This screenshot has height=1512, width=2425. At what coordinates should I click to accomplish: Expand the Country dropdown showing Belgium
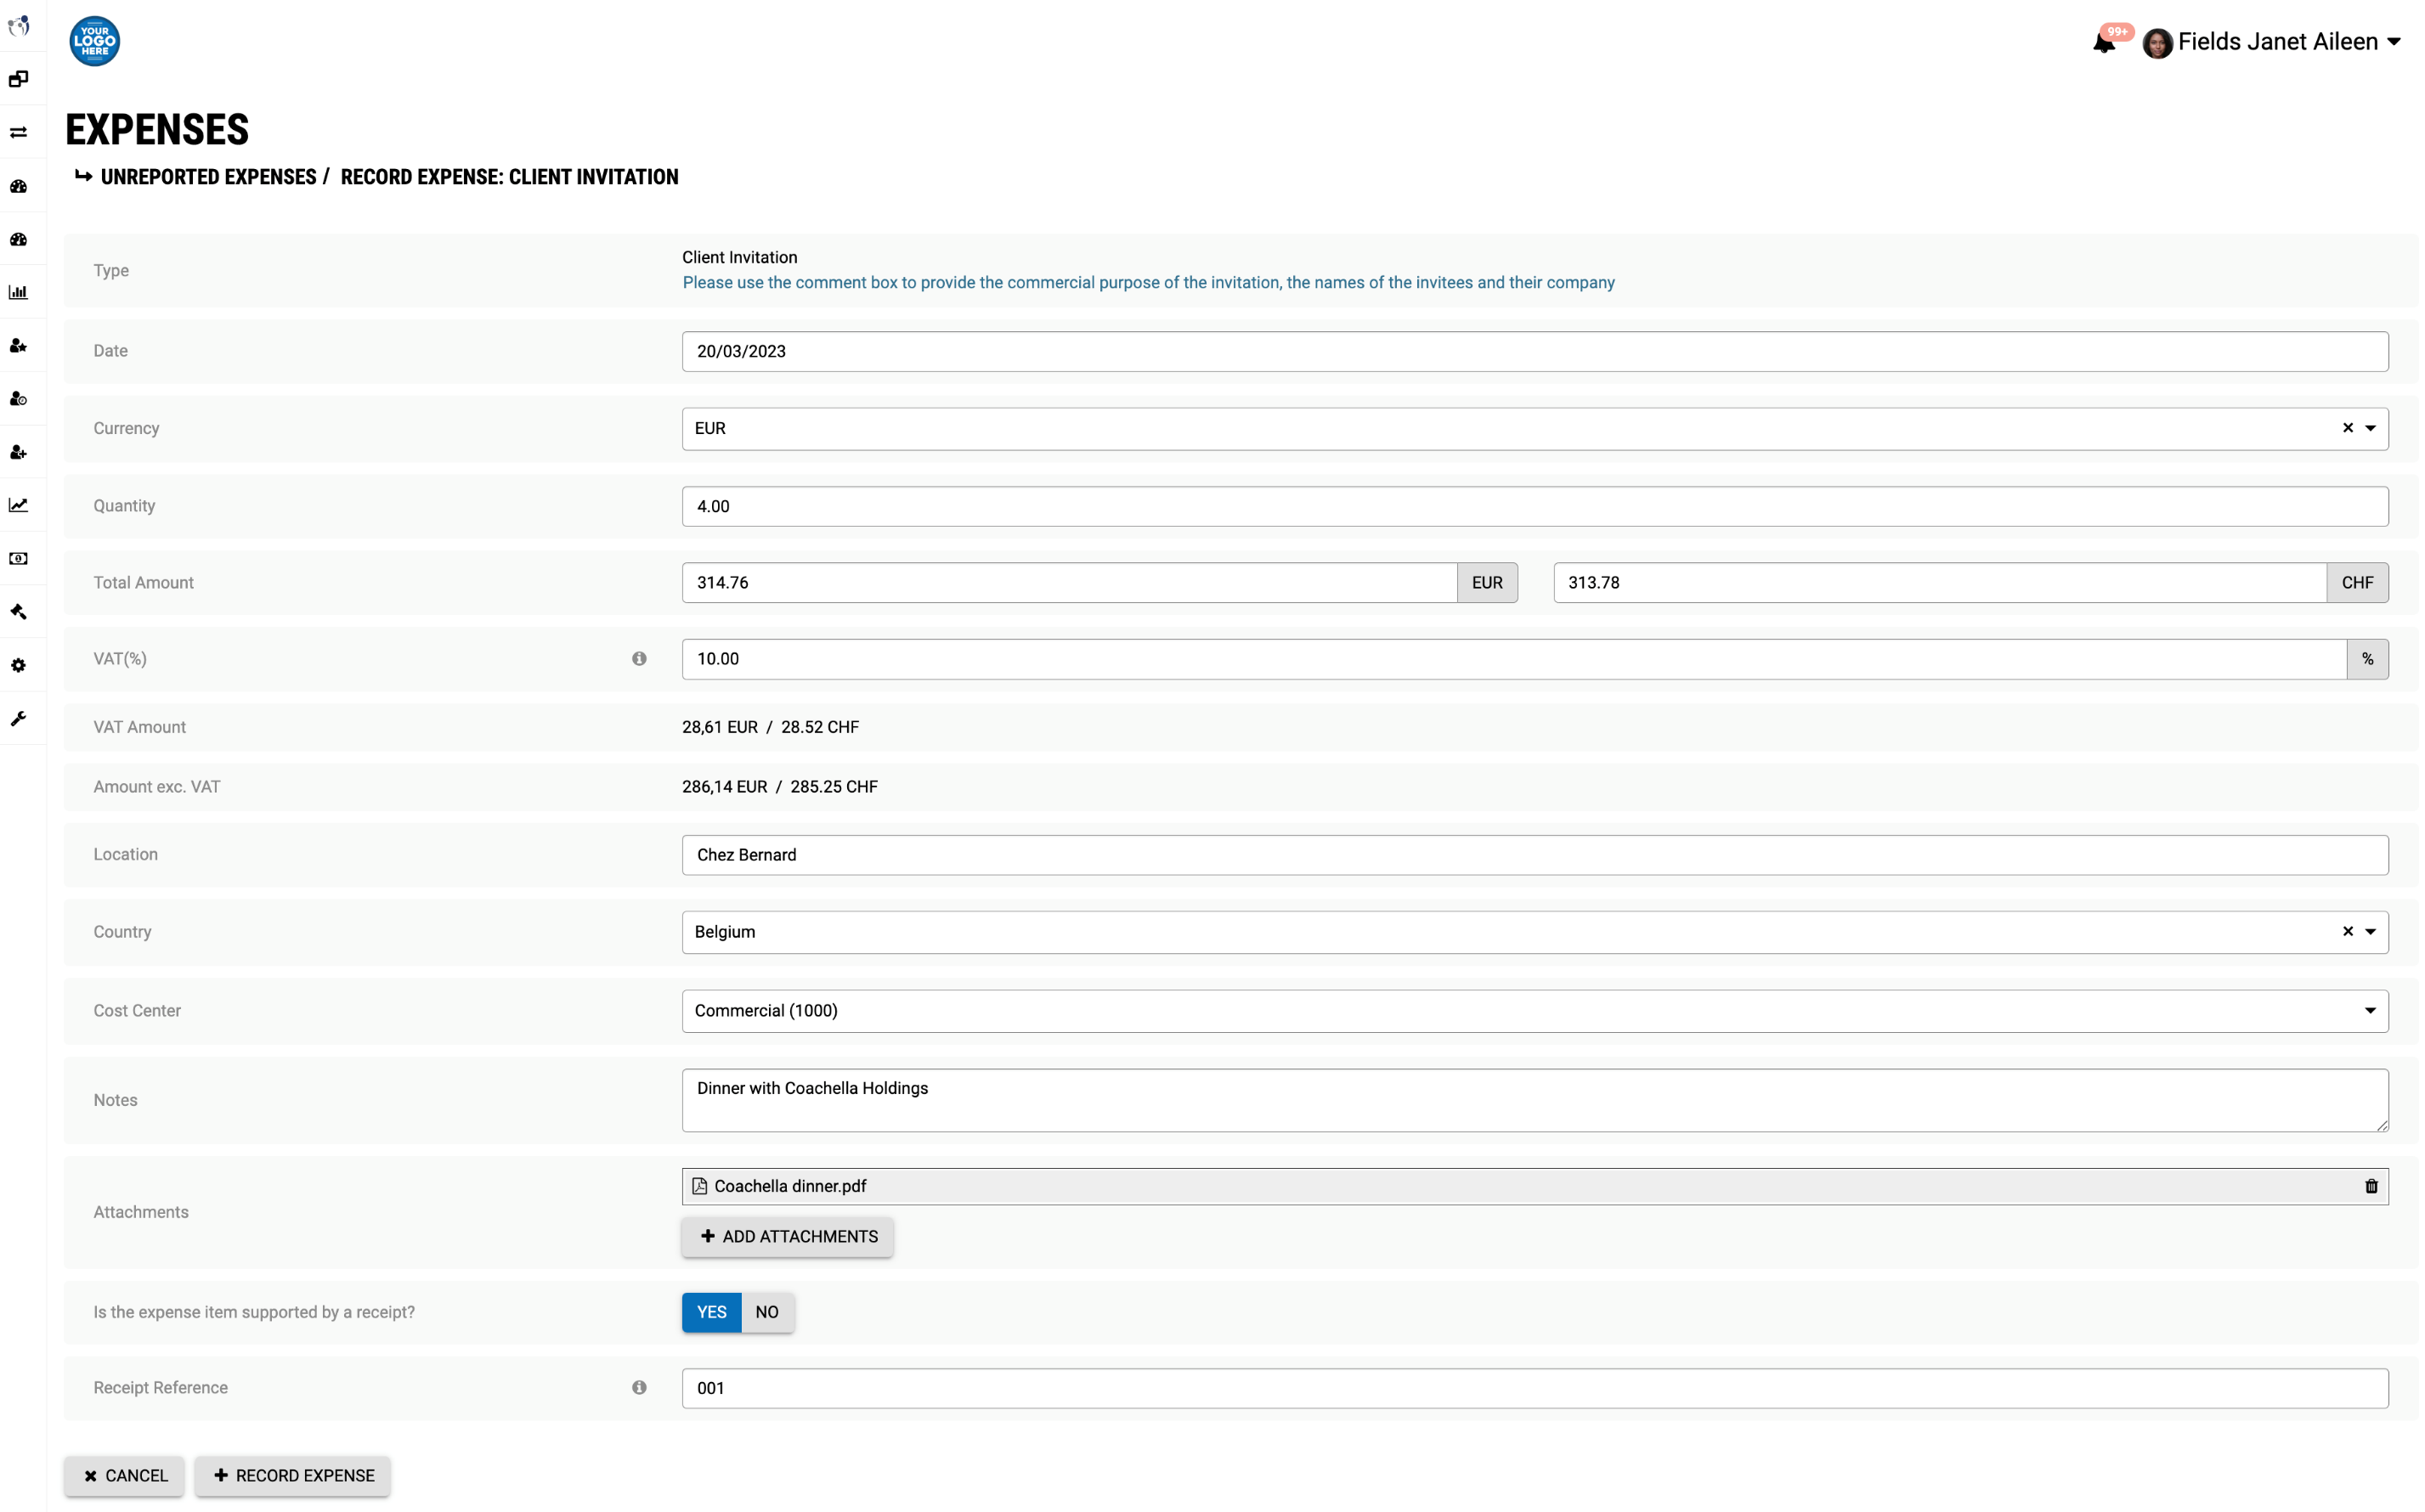pos(2370,932)
